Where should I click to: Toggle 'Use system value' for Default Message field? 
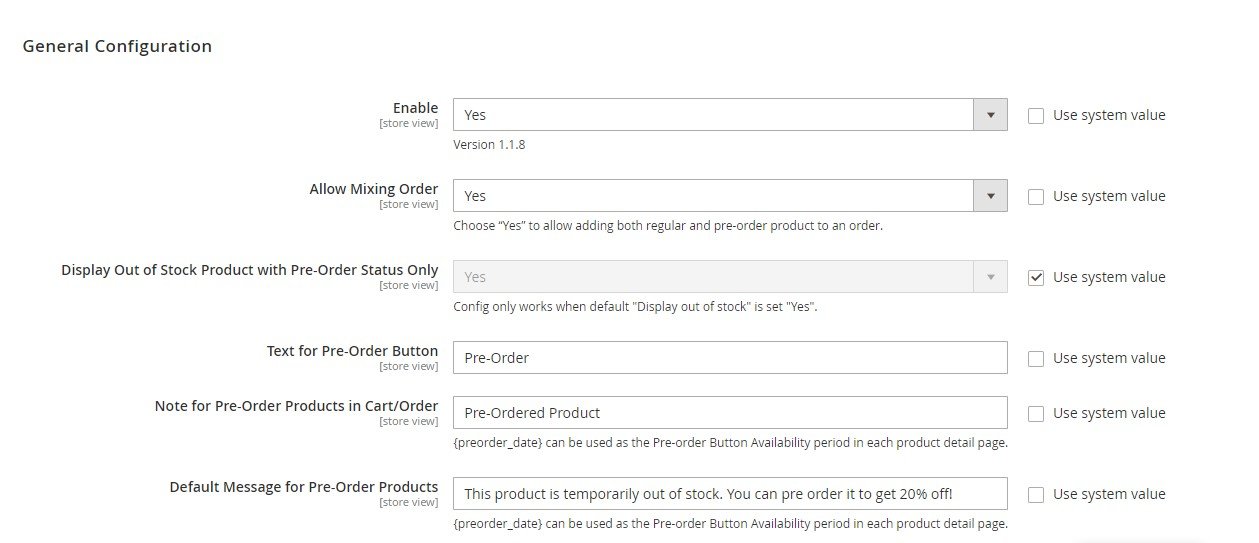(x=1036, y=494)
